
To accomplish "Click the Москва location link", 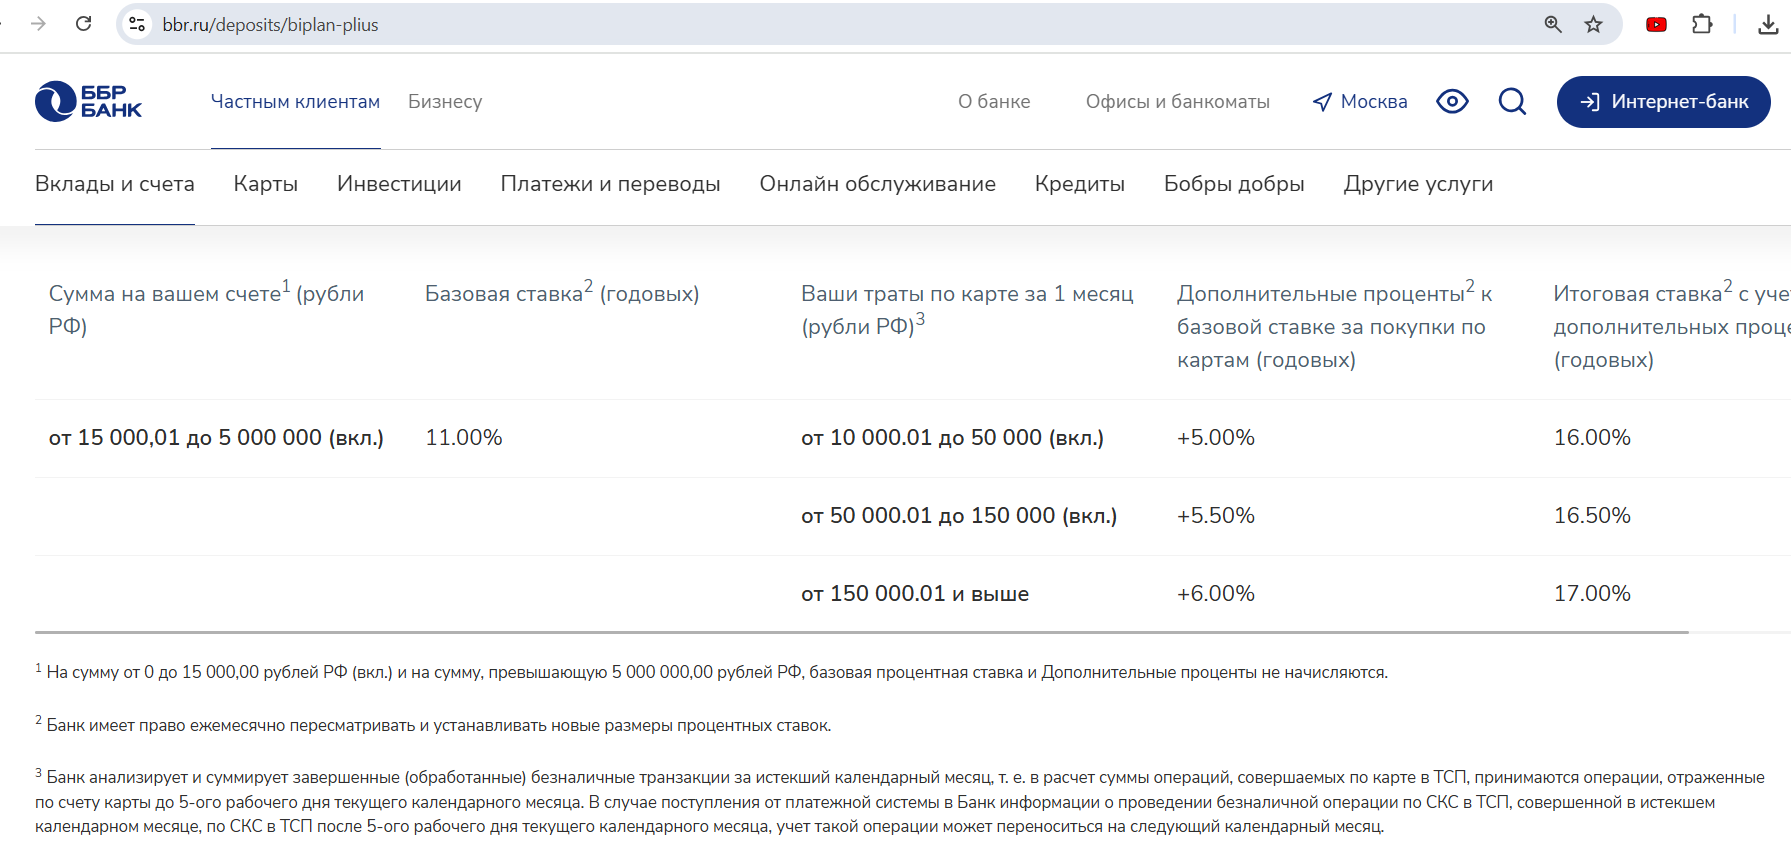I will [1360, 101].
